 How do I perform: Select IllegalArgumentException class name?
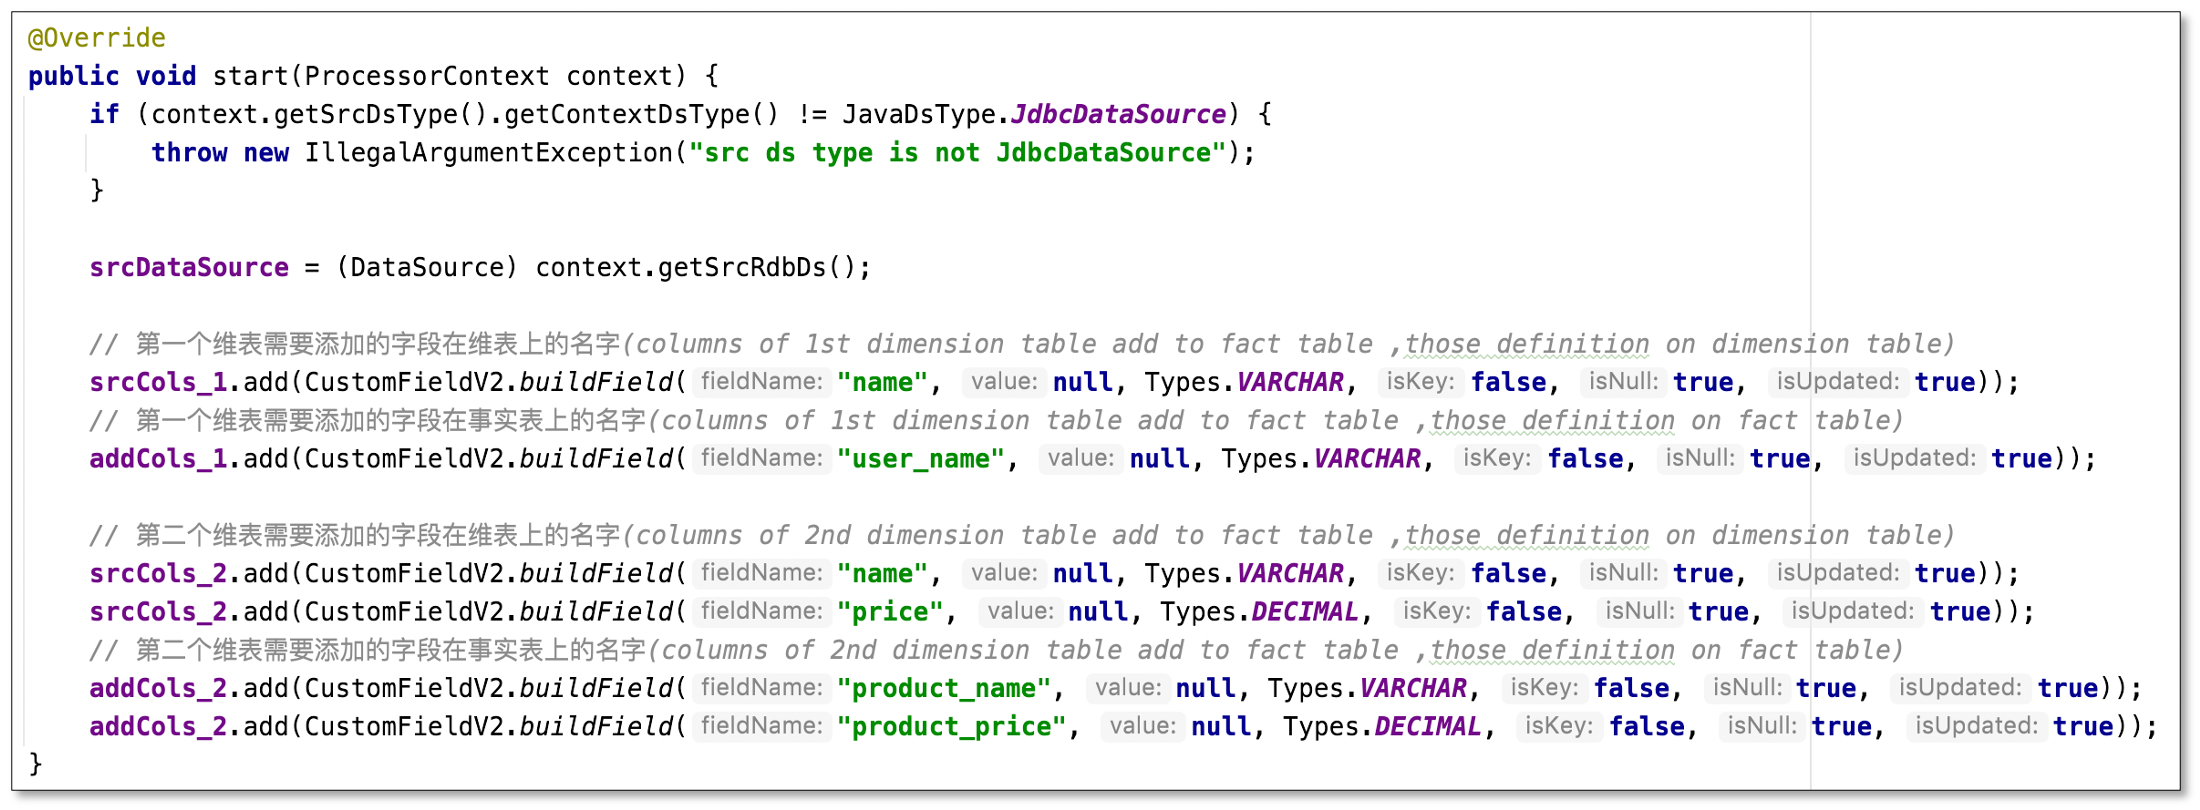pos(488,153)
